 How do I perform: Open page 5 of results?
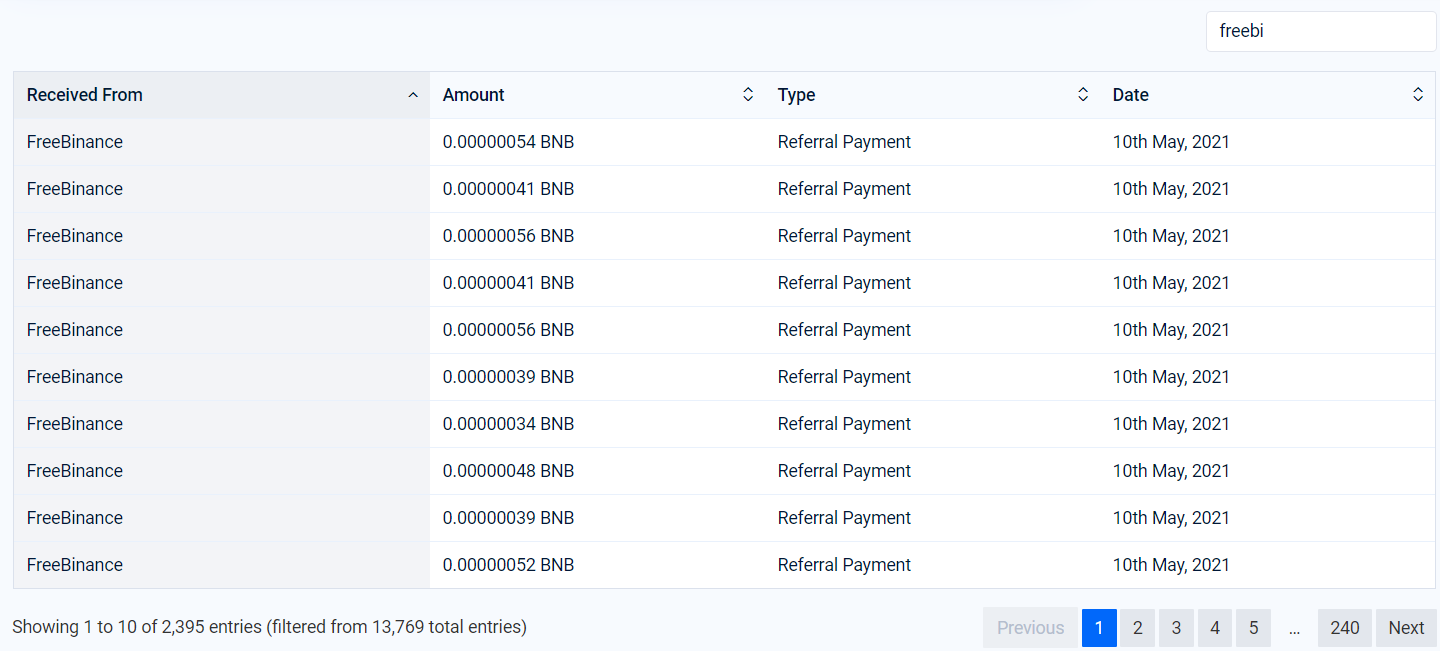pos(1253,628)
